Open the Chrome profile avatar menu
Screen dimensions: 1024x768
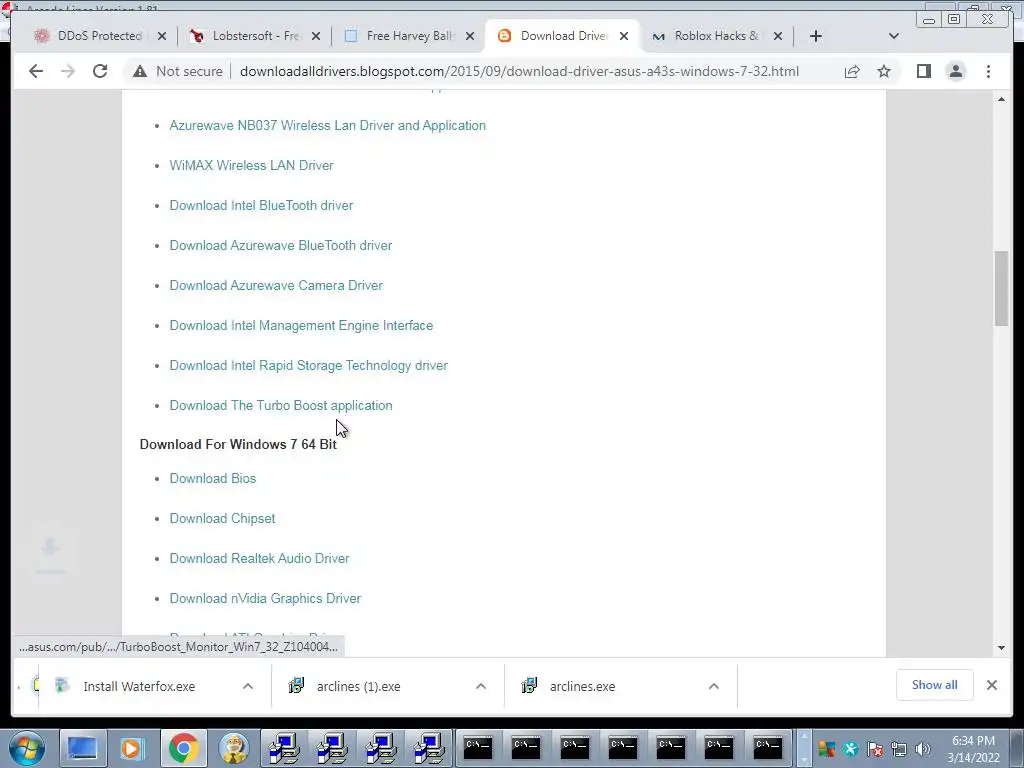click(x=955, y=71)
